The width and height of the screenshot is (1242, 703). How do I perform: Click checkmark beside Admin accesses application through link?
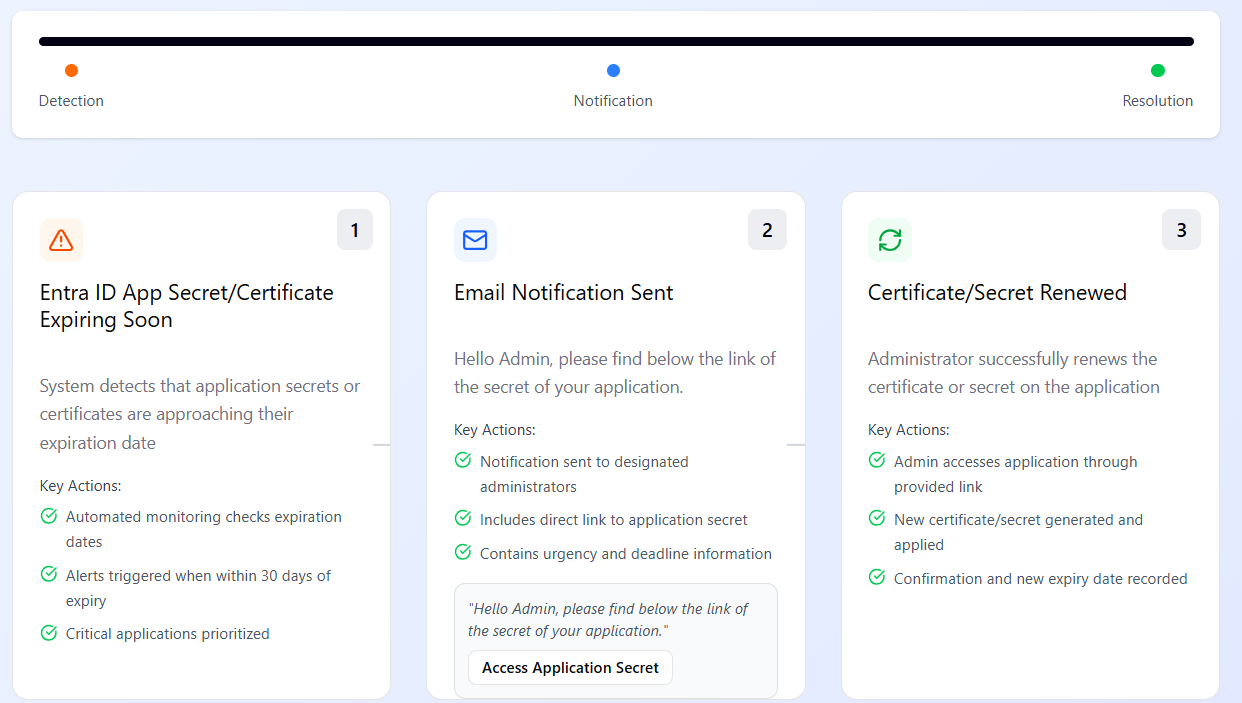[x=877, y=460]
